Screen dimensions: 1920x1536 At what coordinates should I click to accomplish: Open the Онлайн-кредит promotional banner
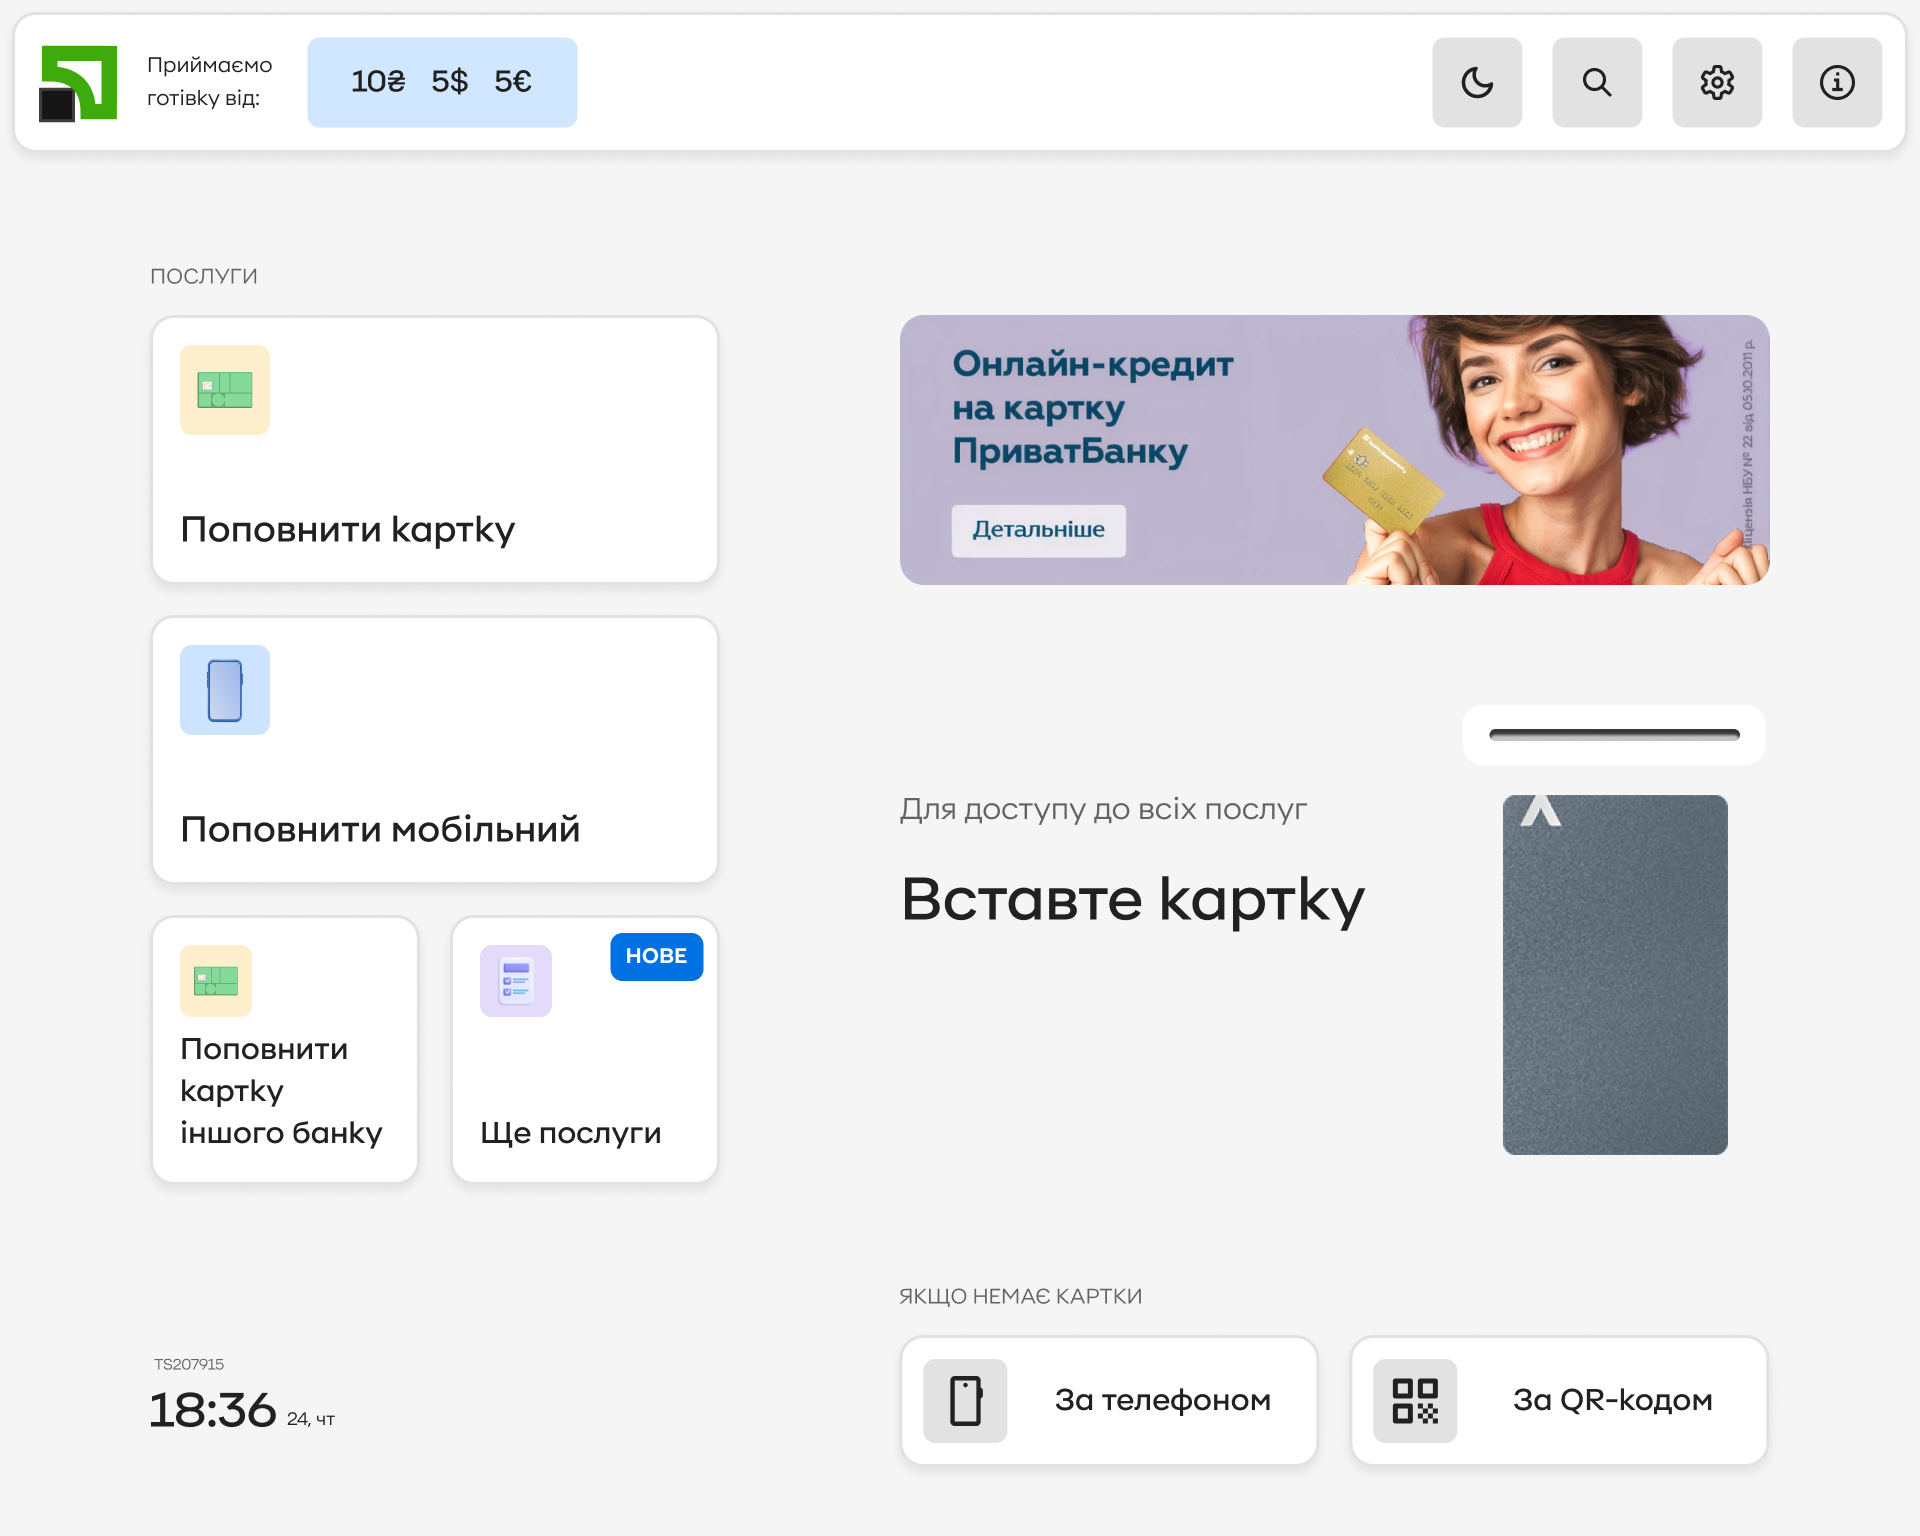click(1335, 450)
